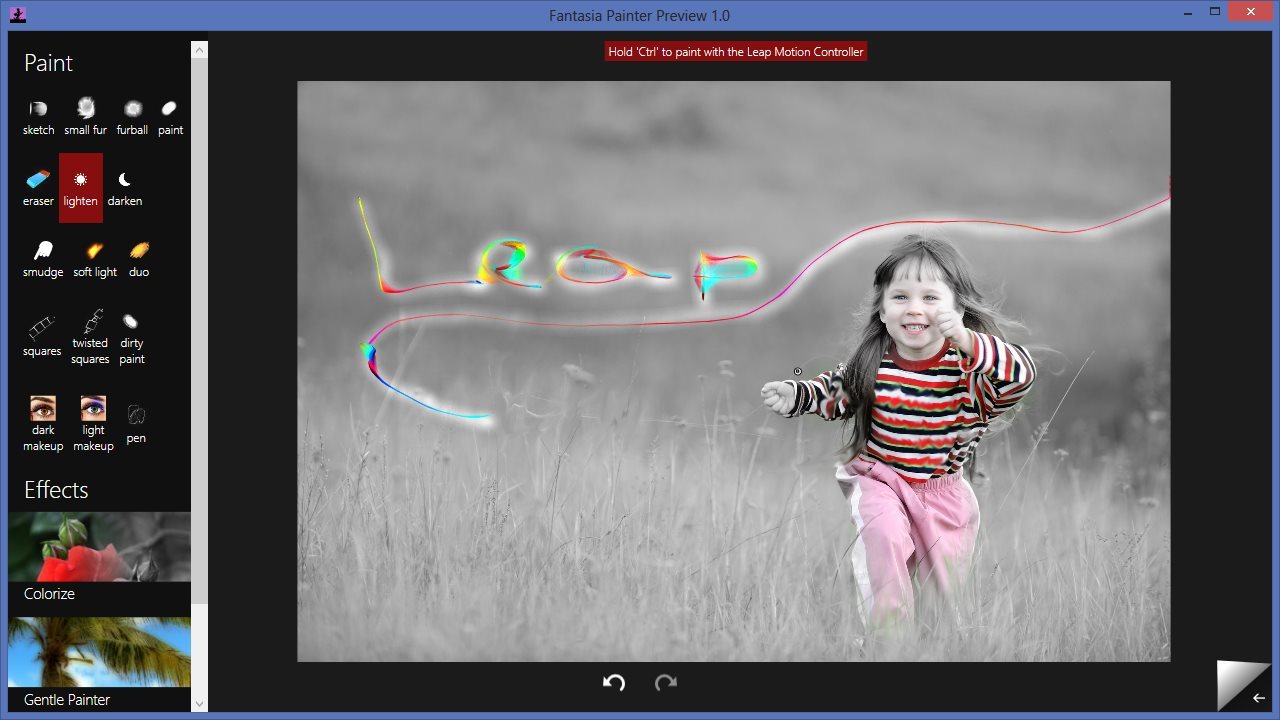This screenshot has width=1280, height=720.
Task: Pick the duo brush
Action: click(x=139, y=258)
